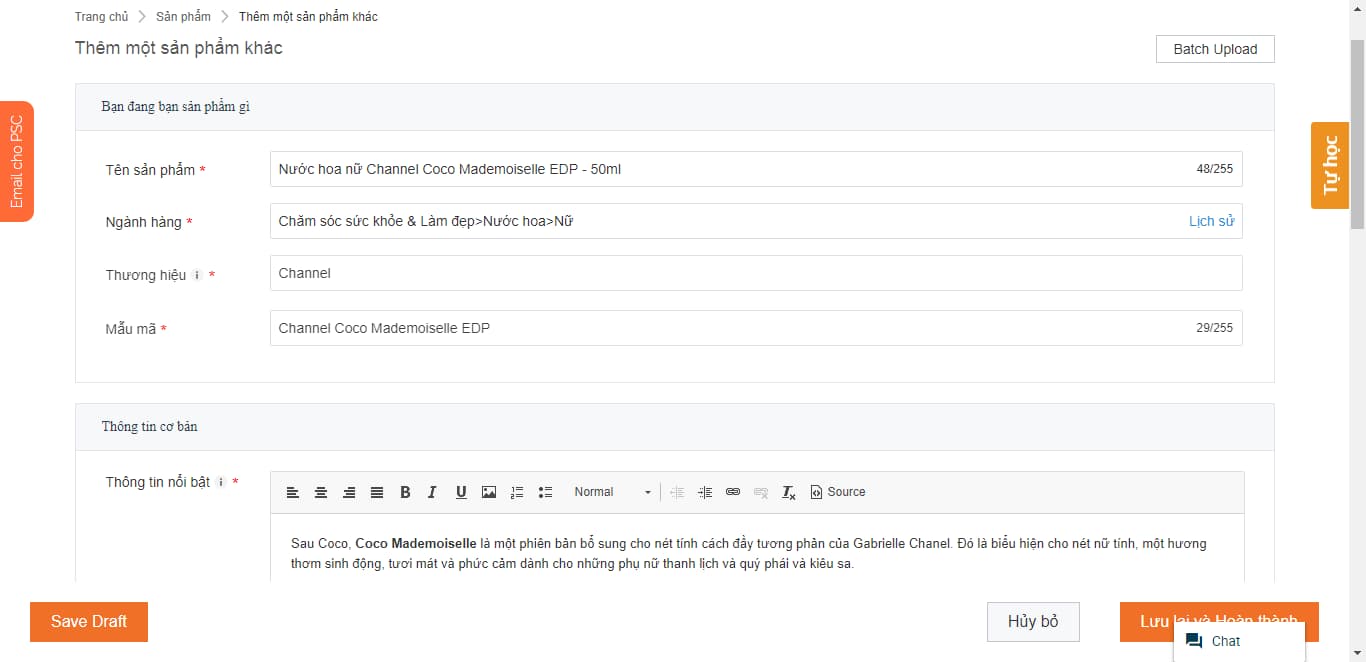This screenshot has width=1366, height=662.
Task: Open Lịch sử in the category field
Action: point(1211,221)
